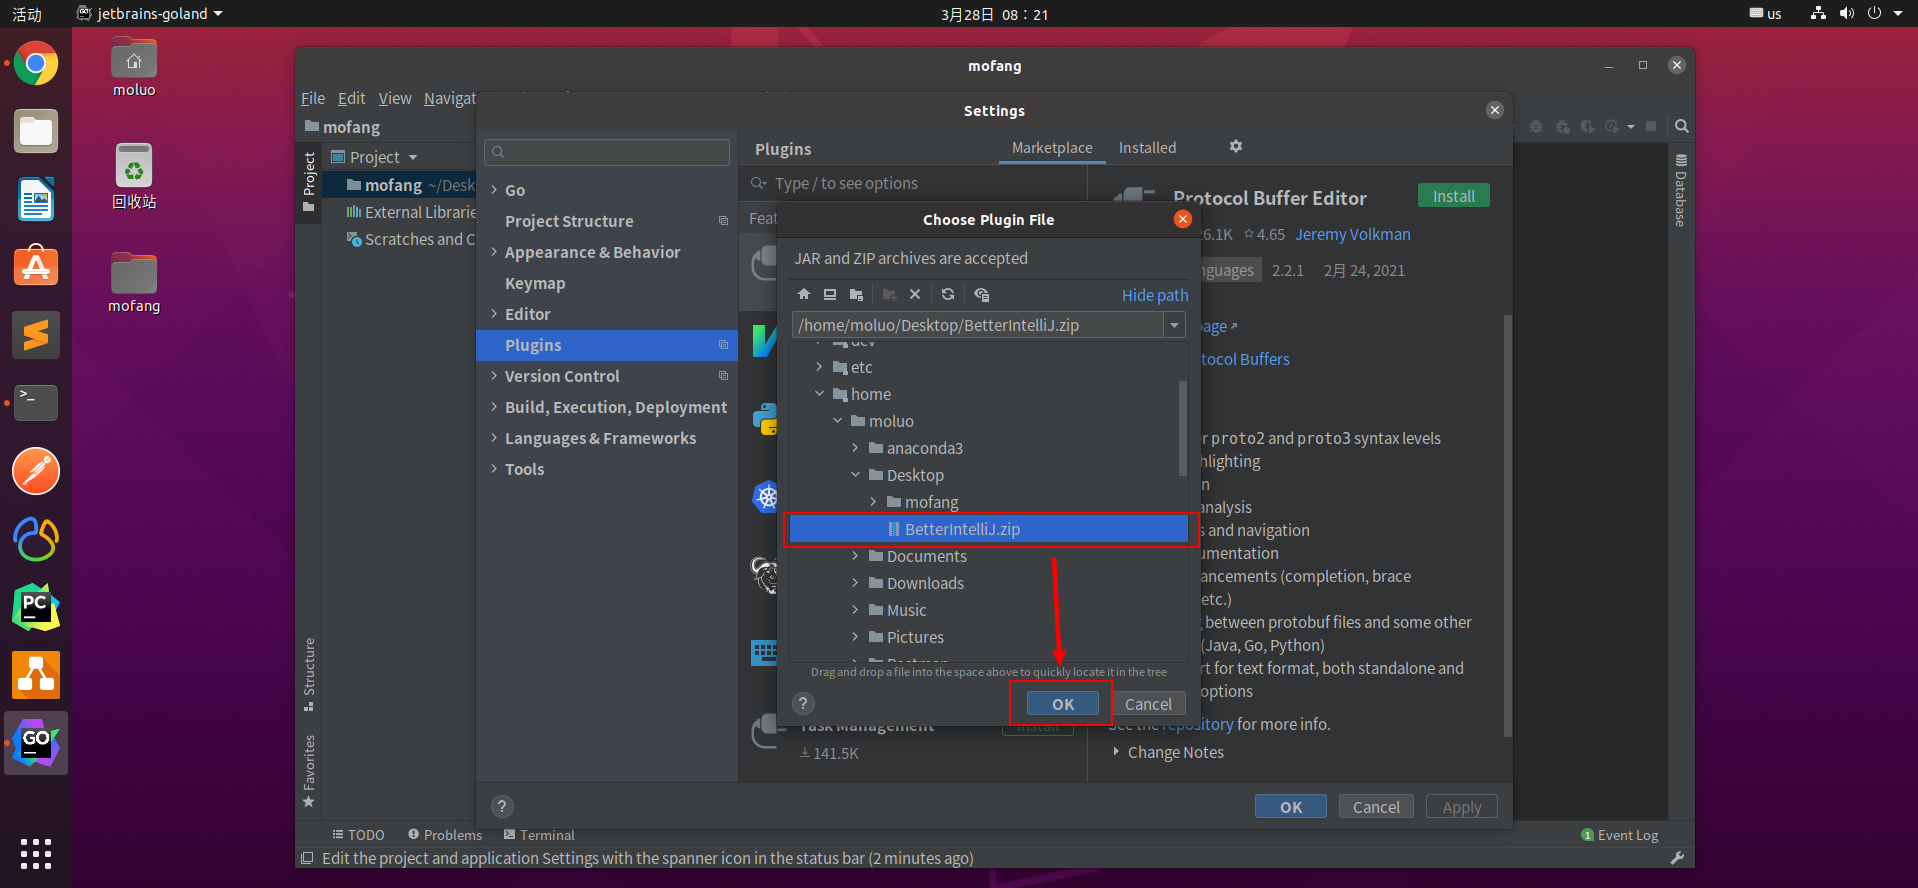The image size is (1918, 888).
Task: Click OK in Choose Plugin File dialog
Action: point(1063,704)
